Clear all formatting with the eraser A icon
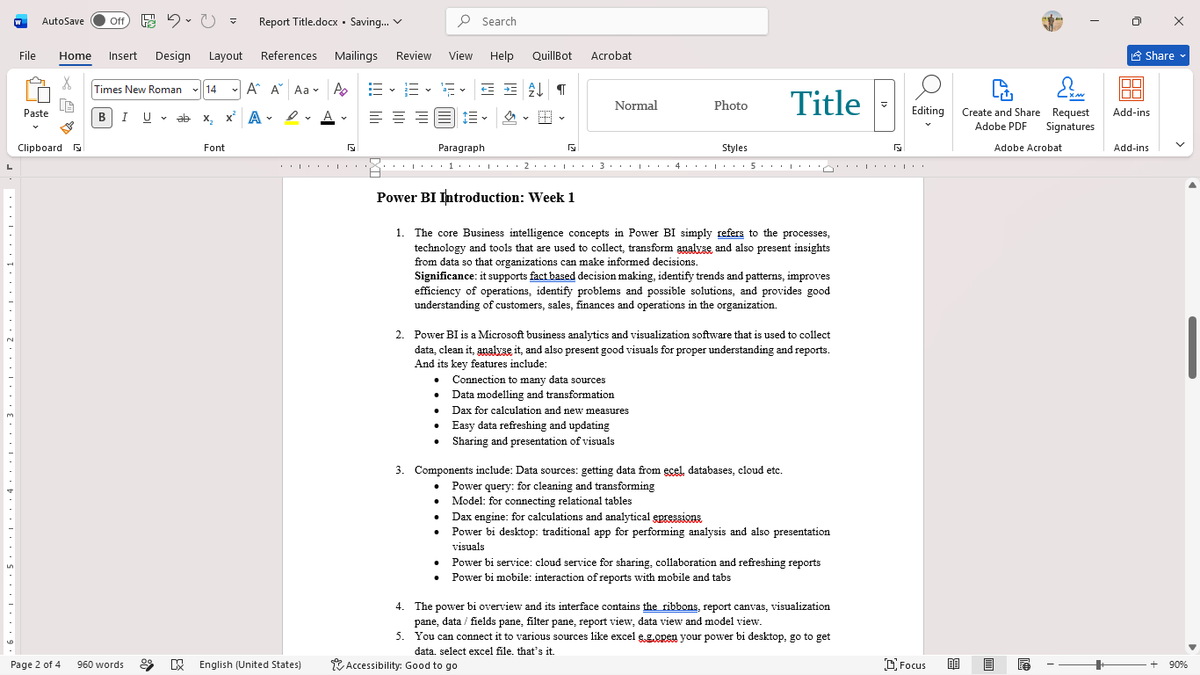 tap(340, 89)
